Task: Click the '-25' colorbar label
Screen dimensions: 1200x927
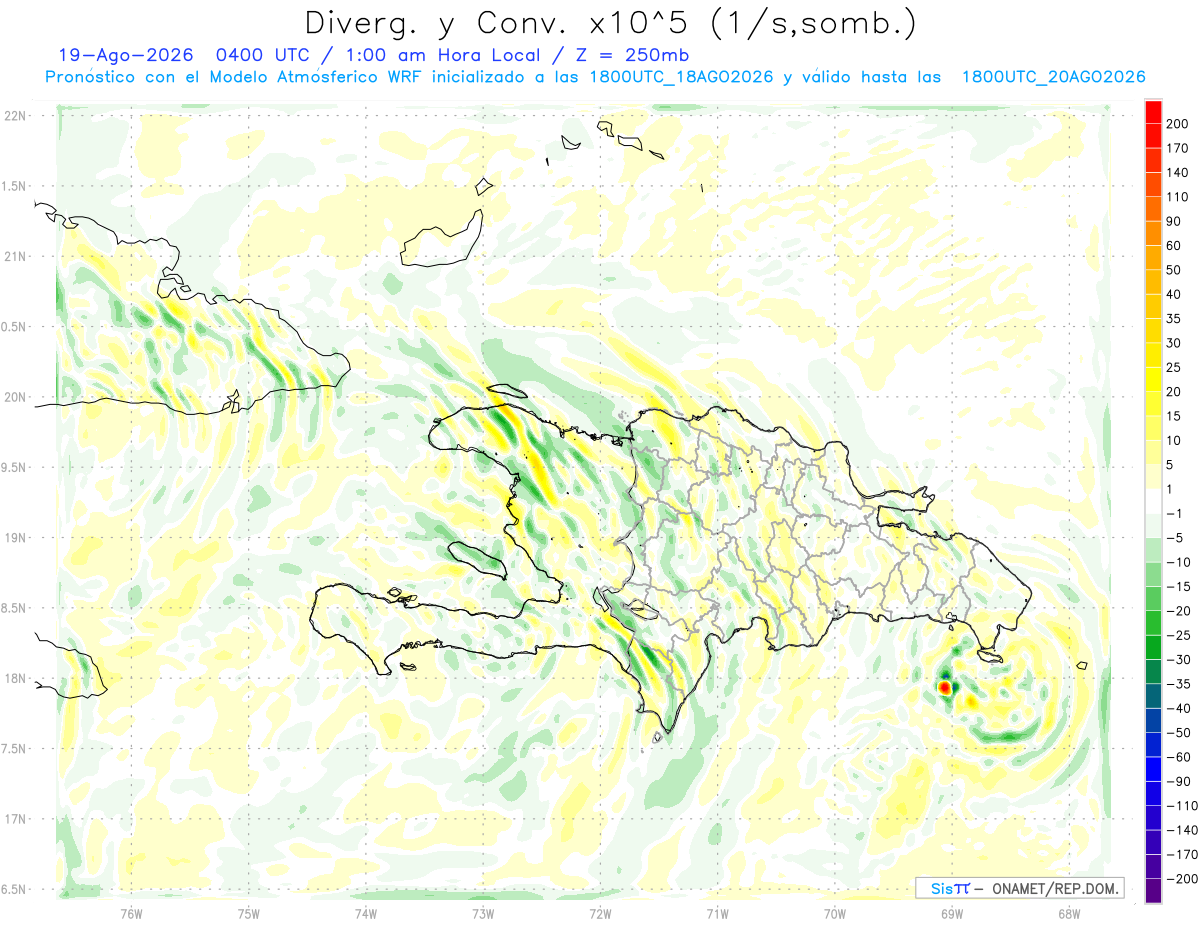Action: 1177,635
